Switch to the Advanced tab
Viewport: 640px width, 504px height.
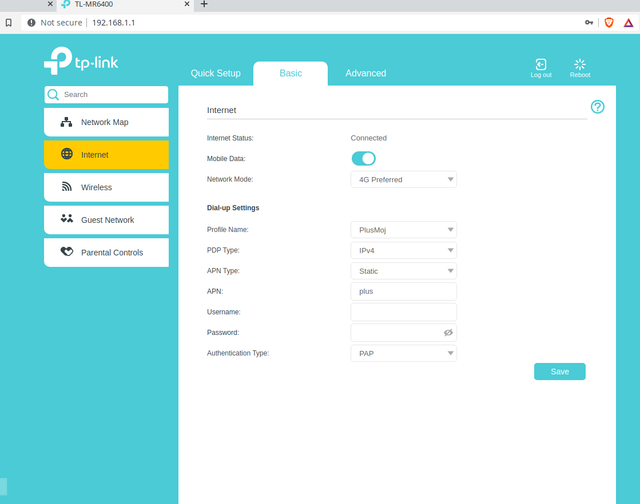pos(366,73)
